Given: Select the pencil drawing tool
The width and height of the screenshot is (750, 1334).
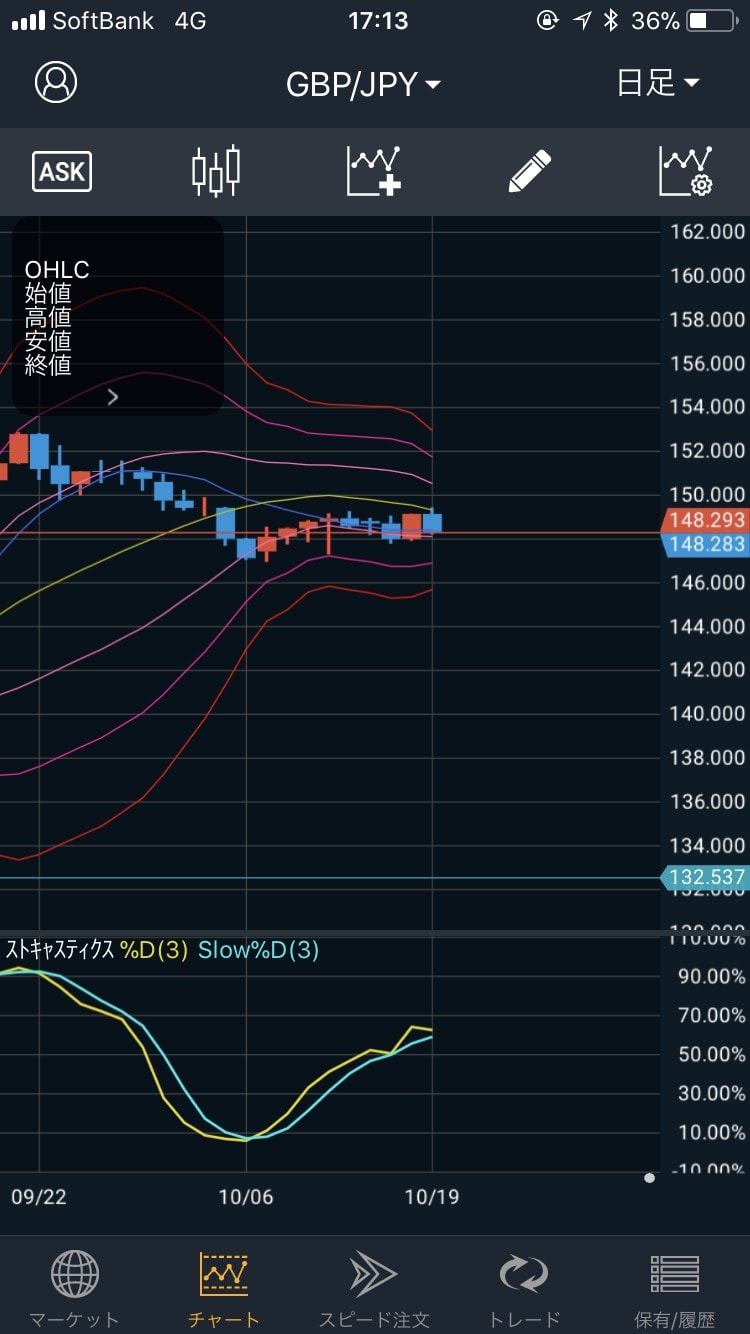Looking at the screenshot, I should point(530,171).
